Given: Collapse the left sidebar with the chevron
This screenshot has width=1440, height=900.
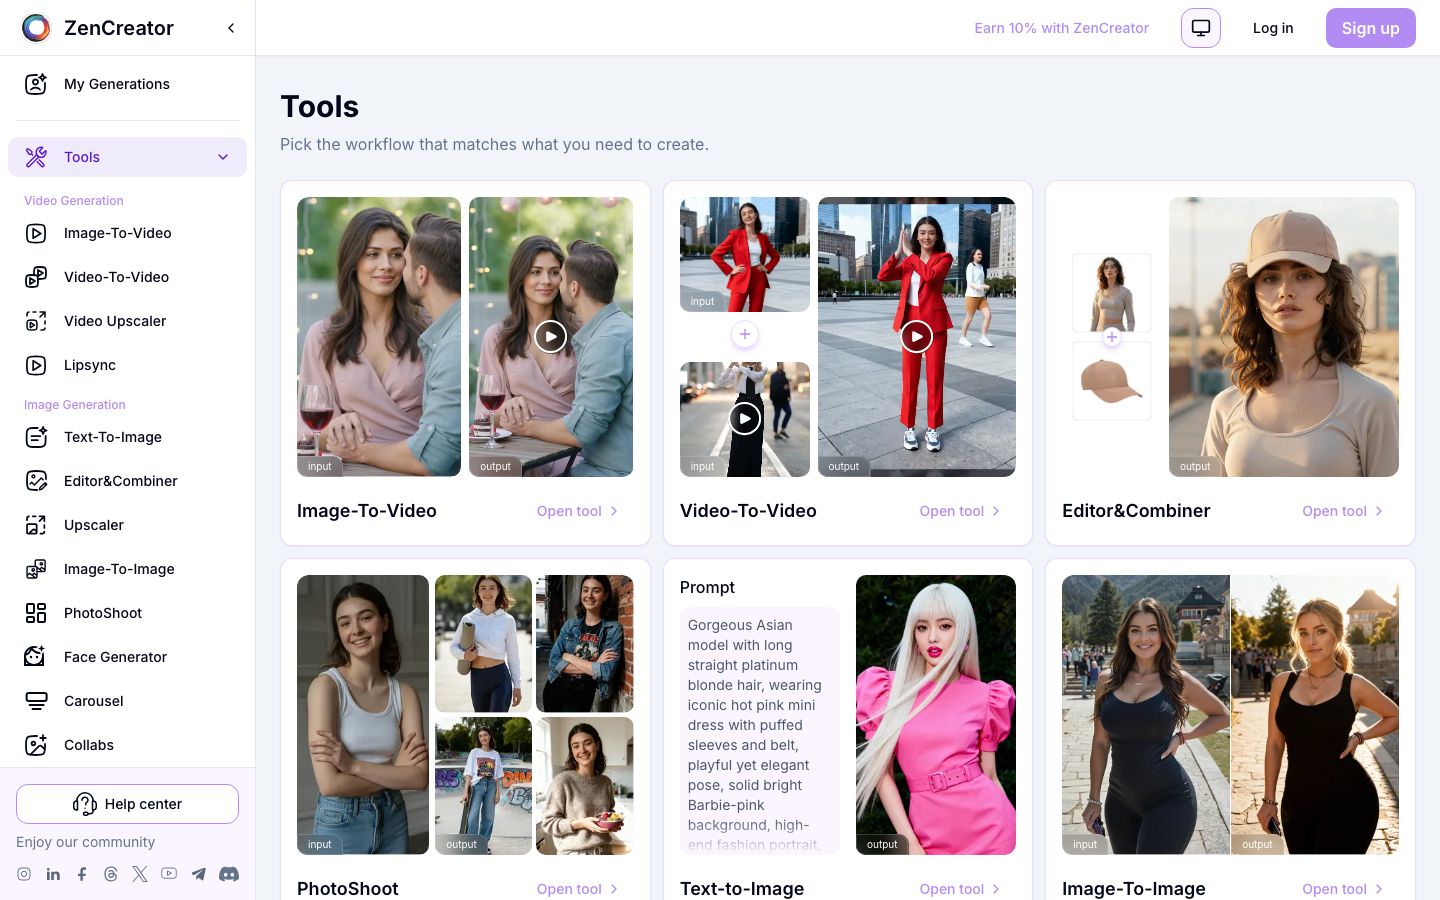Looking at the screenshot, I should pos(231,27).
